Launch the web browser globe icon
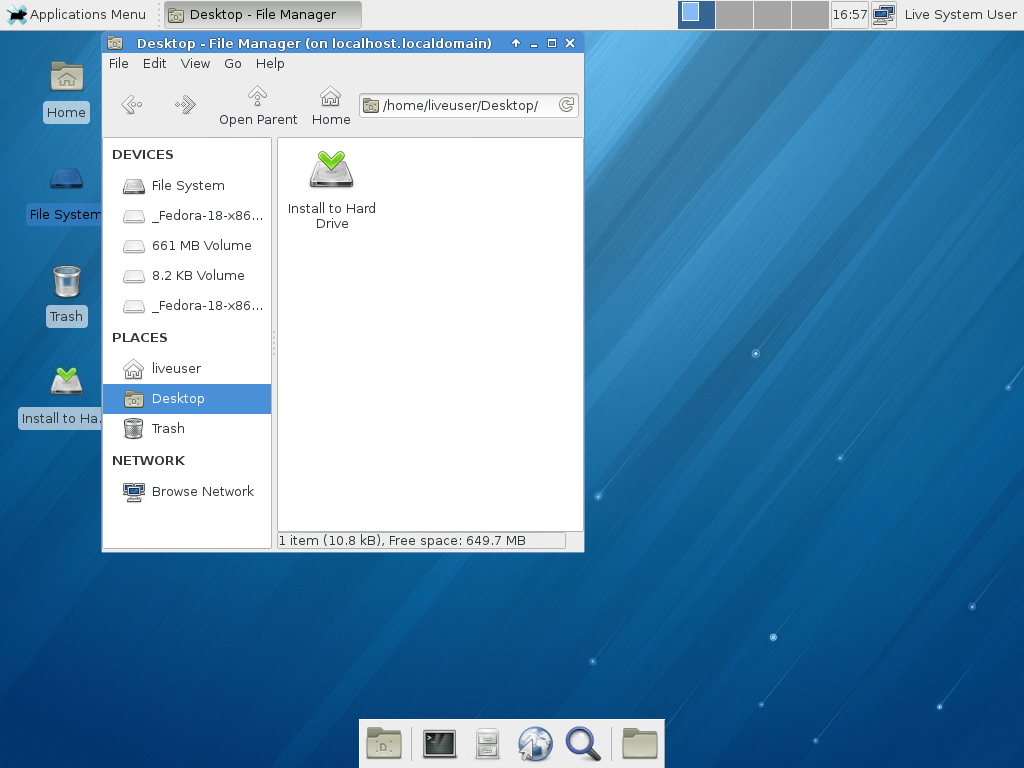Image resolution: width=1024 pixels, height=768 pixels. click(535, 743)
